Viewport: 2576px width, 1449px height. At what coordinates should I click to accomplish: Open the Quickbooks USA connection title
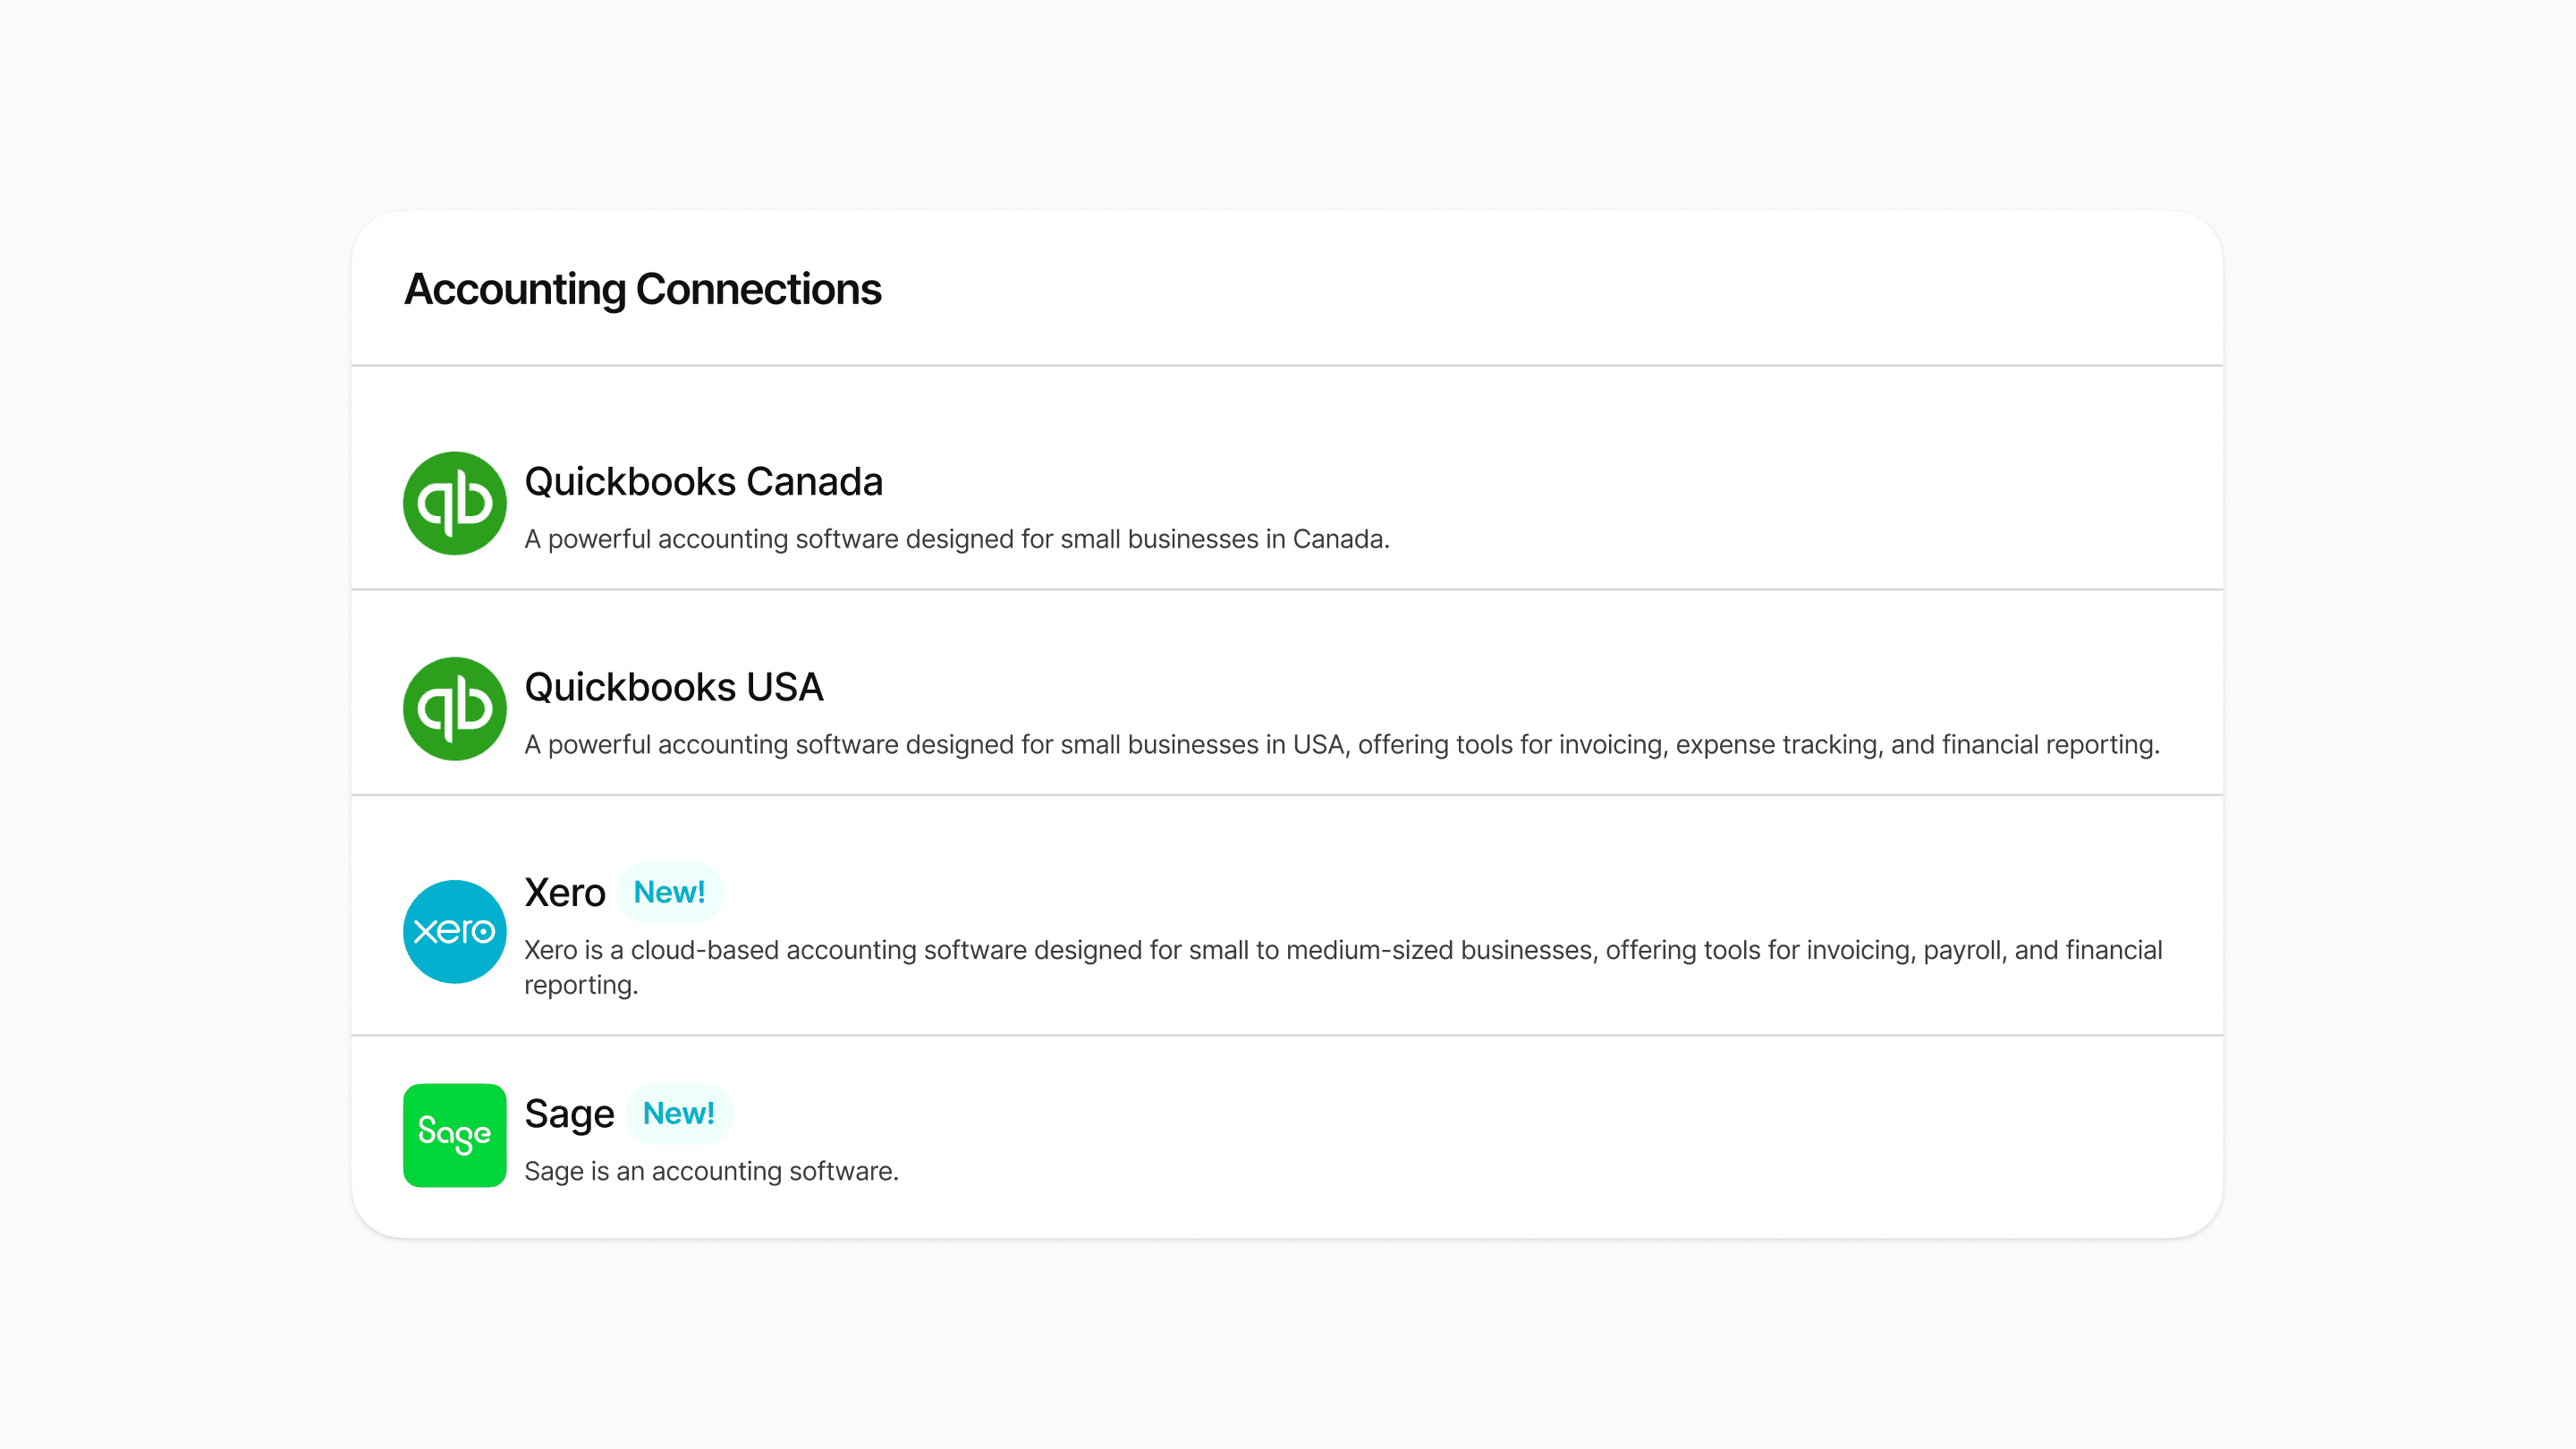[673, 687]
